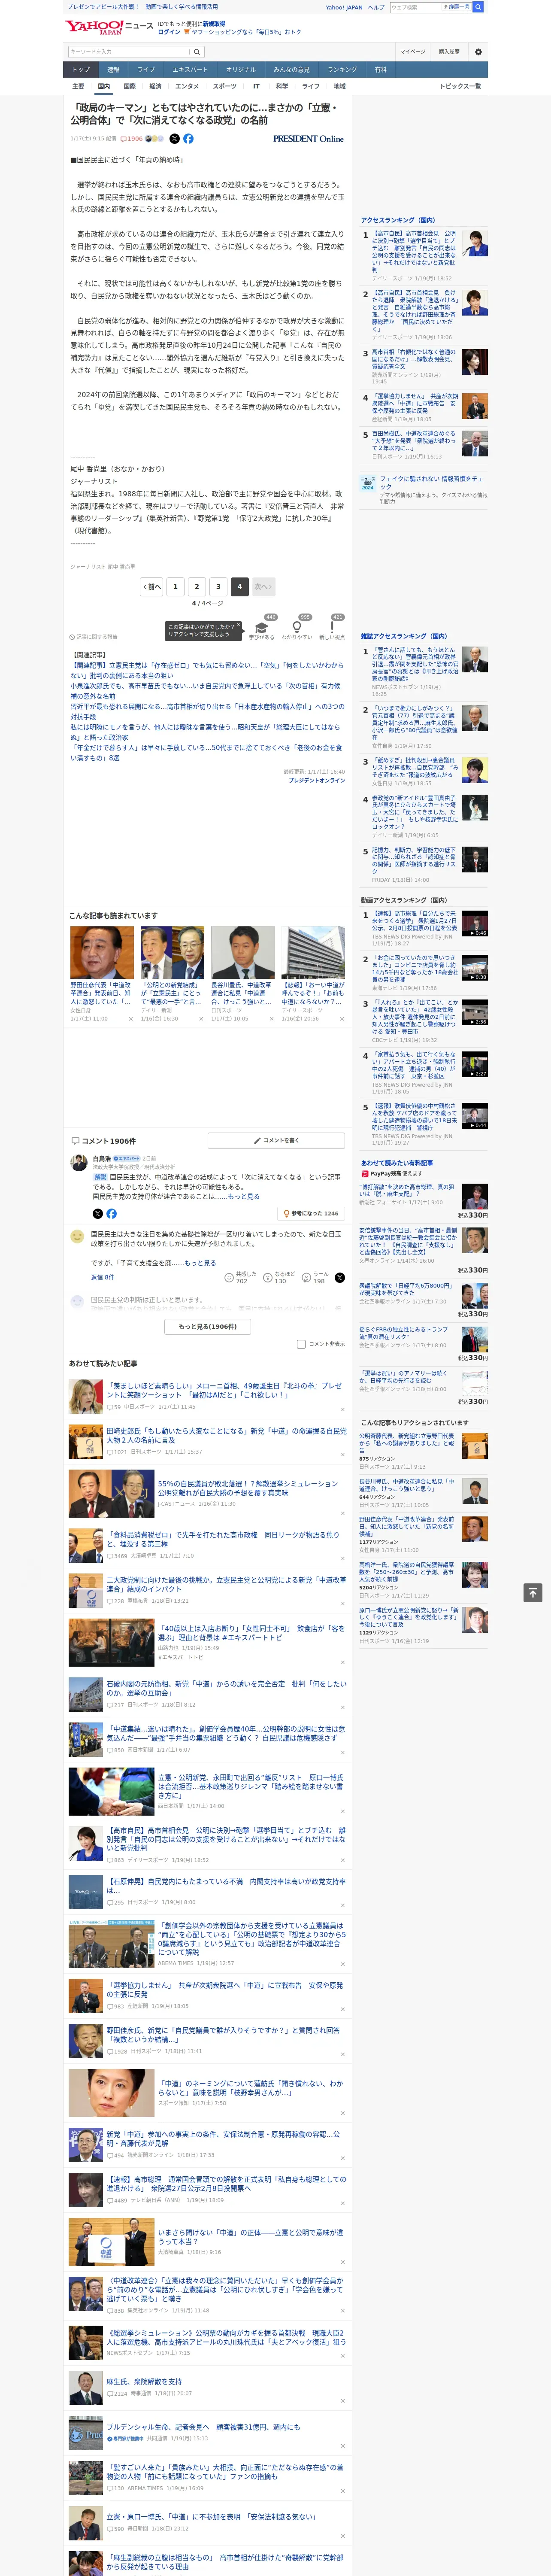Expand 子育て支援金 comment with もっと見る

click(x=200, y=1263)
